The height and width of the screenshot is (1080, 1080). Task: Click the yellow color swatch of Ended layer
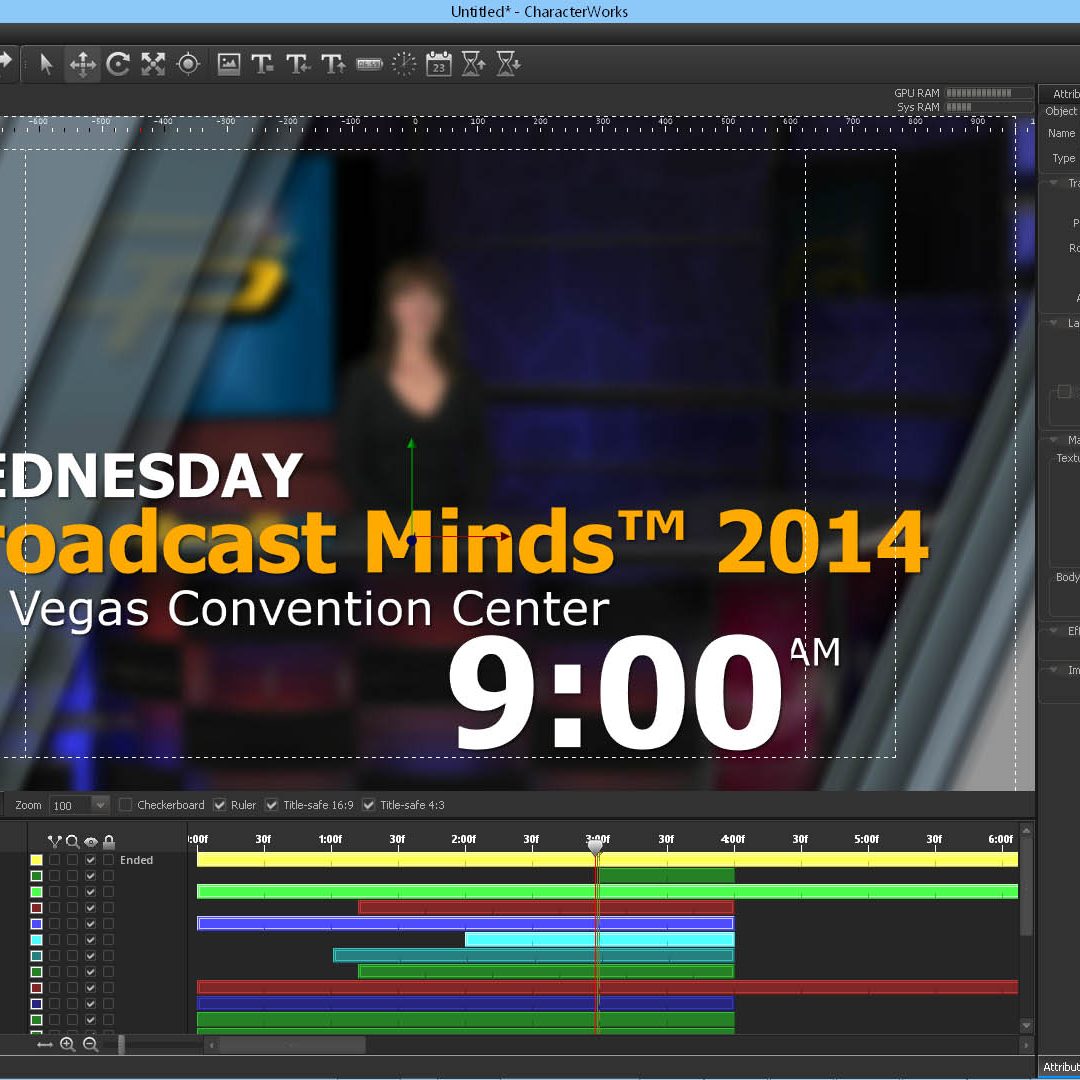click(36, 860)
